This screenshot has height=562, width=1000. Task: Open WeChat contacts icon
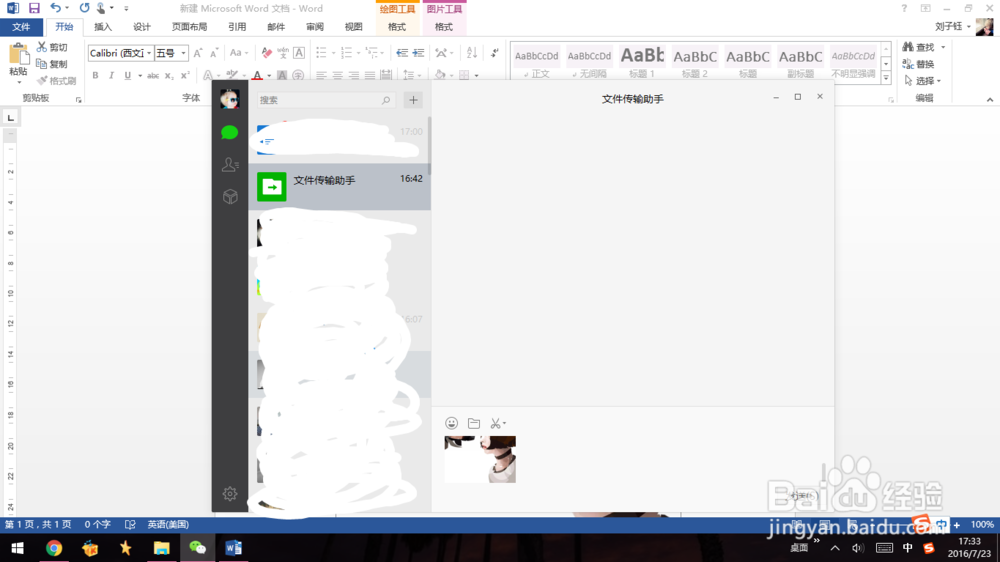(x=230, y=165)
